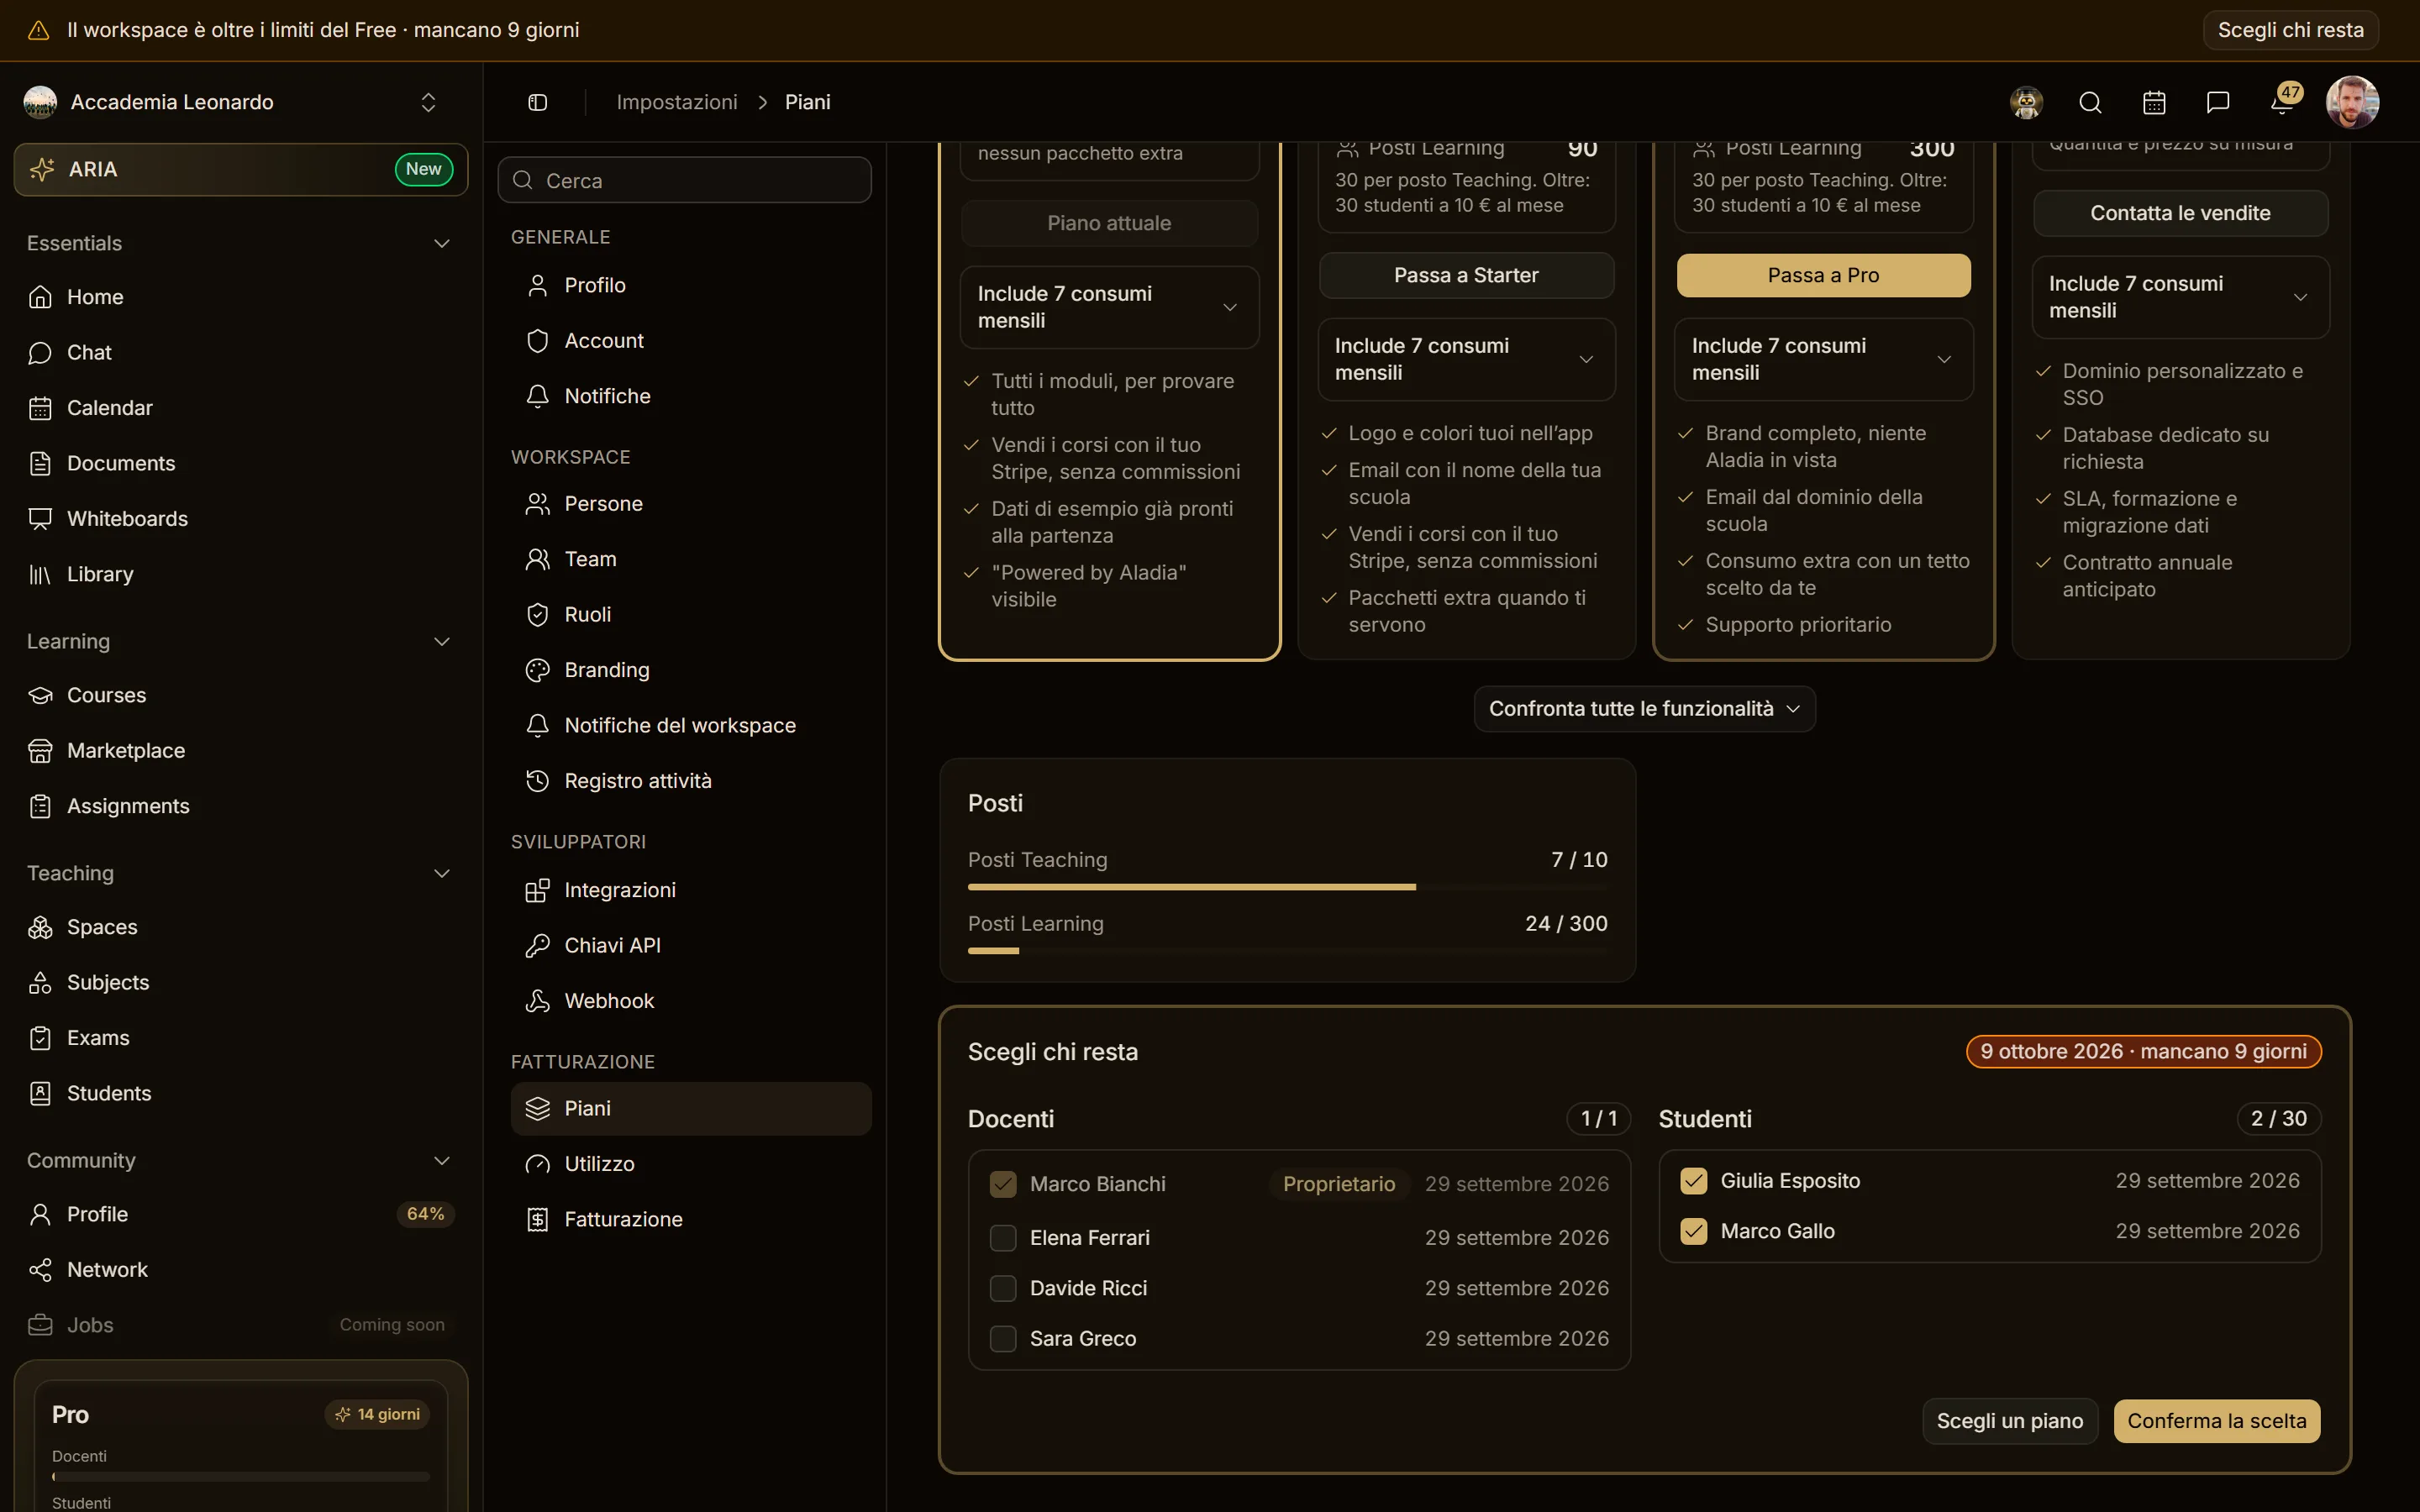
Task: Open the chat bubble icon in top bar
Action: click(x=2218, y=102)
